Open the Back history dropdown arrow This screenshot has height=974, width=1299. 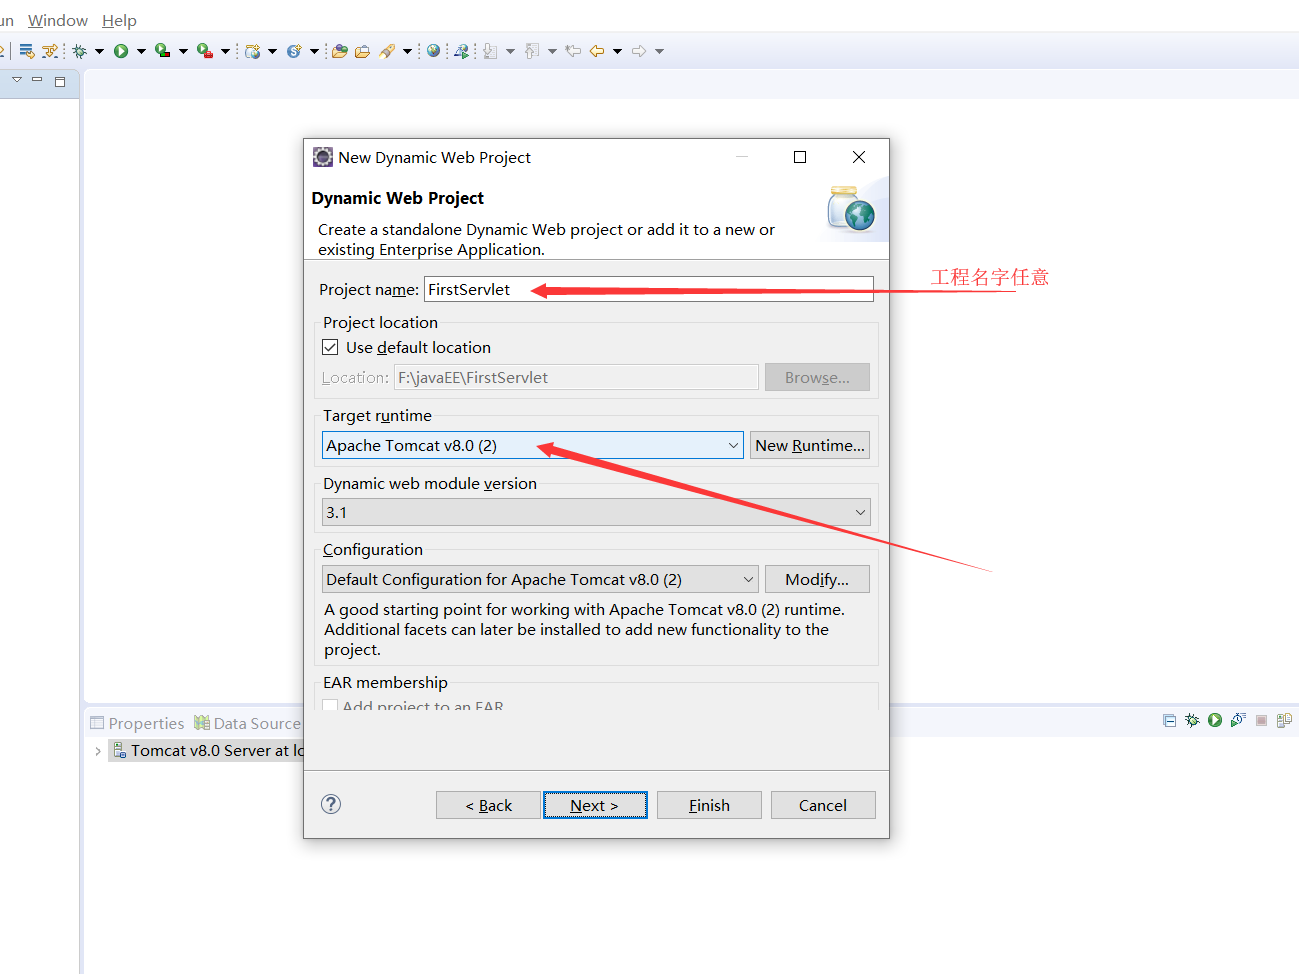(617, 51)
